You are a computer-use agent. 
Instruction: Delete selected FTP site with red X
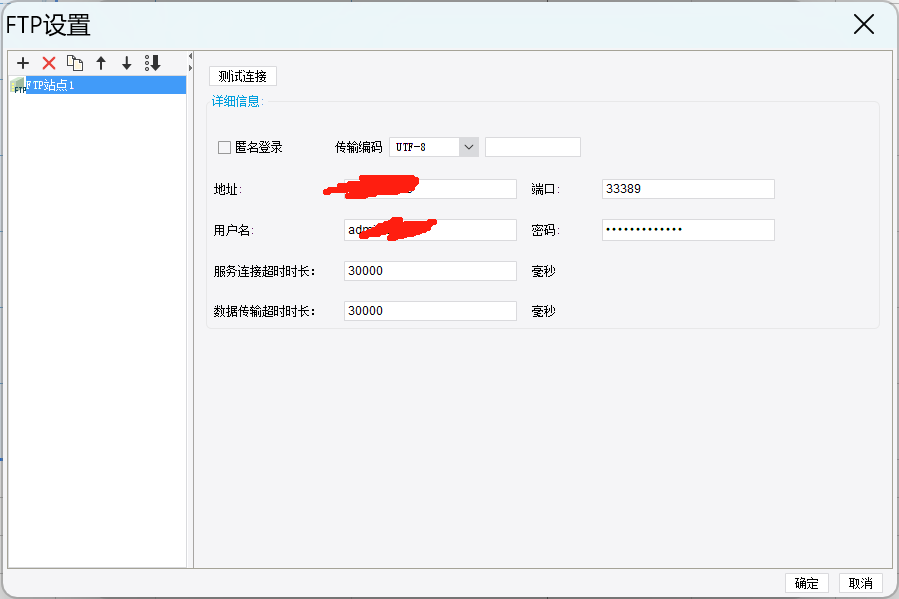click(x=49, y=63)
